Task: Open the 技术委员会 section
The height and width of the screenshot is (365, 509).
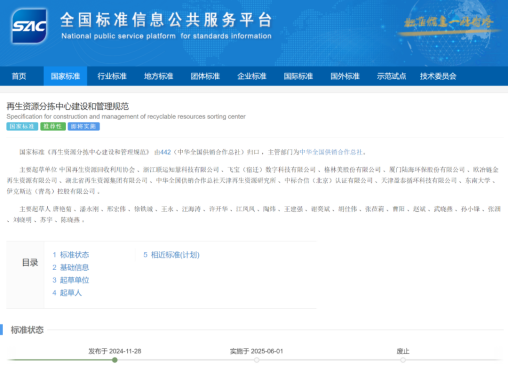Action: pos(438,76)
